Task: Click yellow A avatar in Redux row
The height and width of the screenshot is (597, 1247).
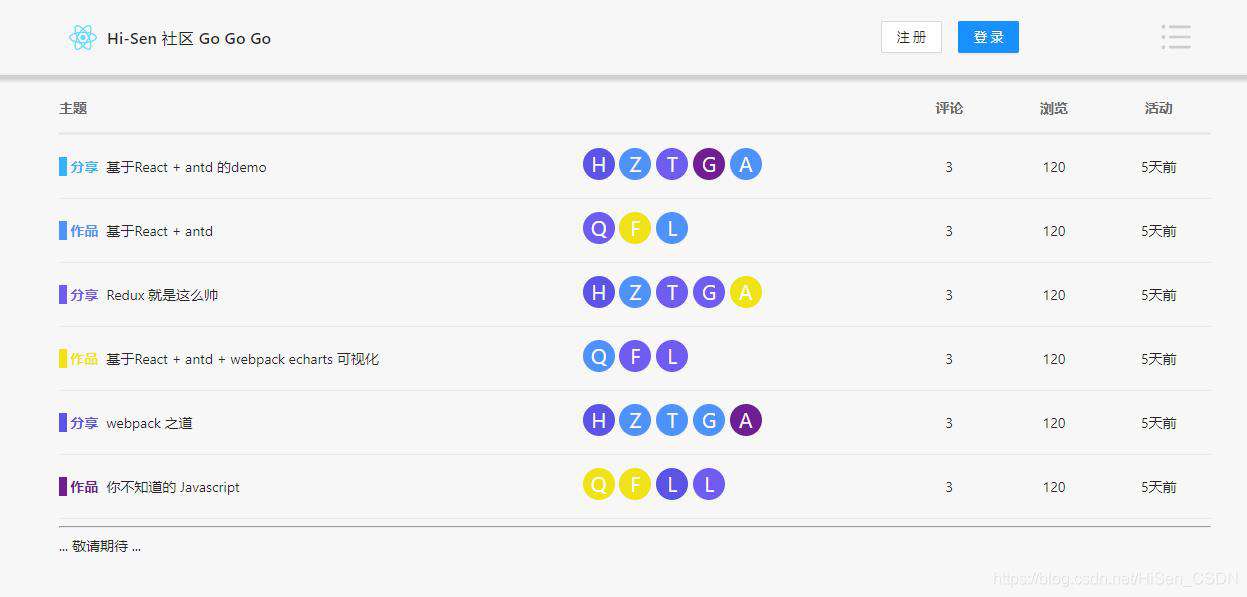Action: click(745, 293)
